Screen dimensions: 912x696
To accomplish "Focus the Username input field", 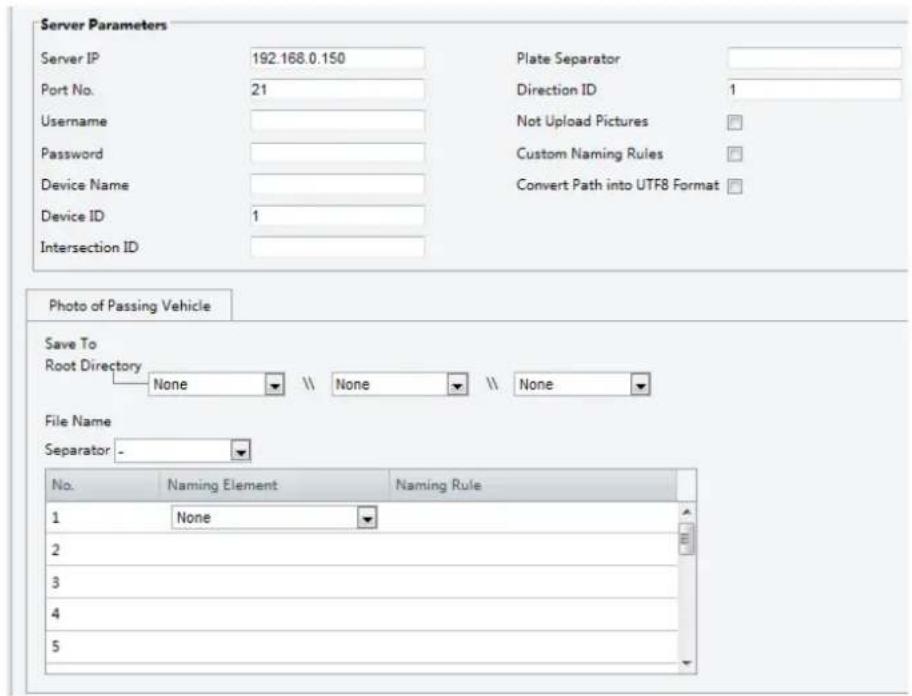I will (337, 121).
